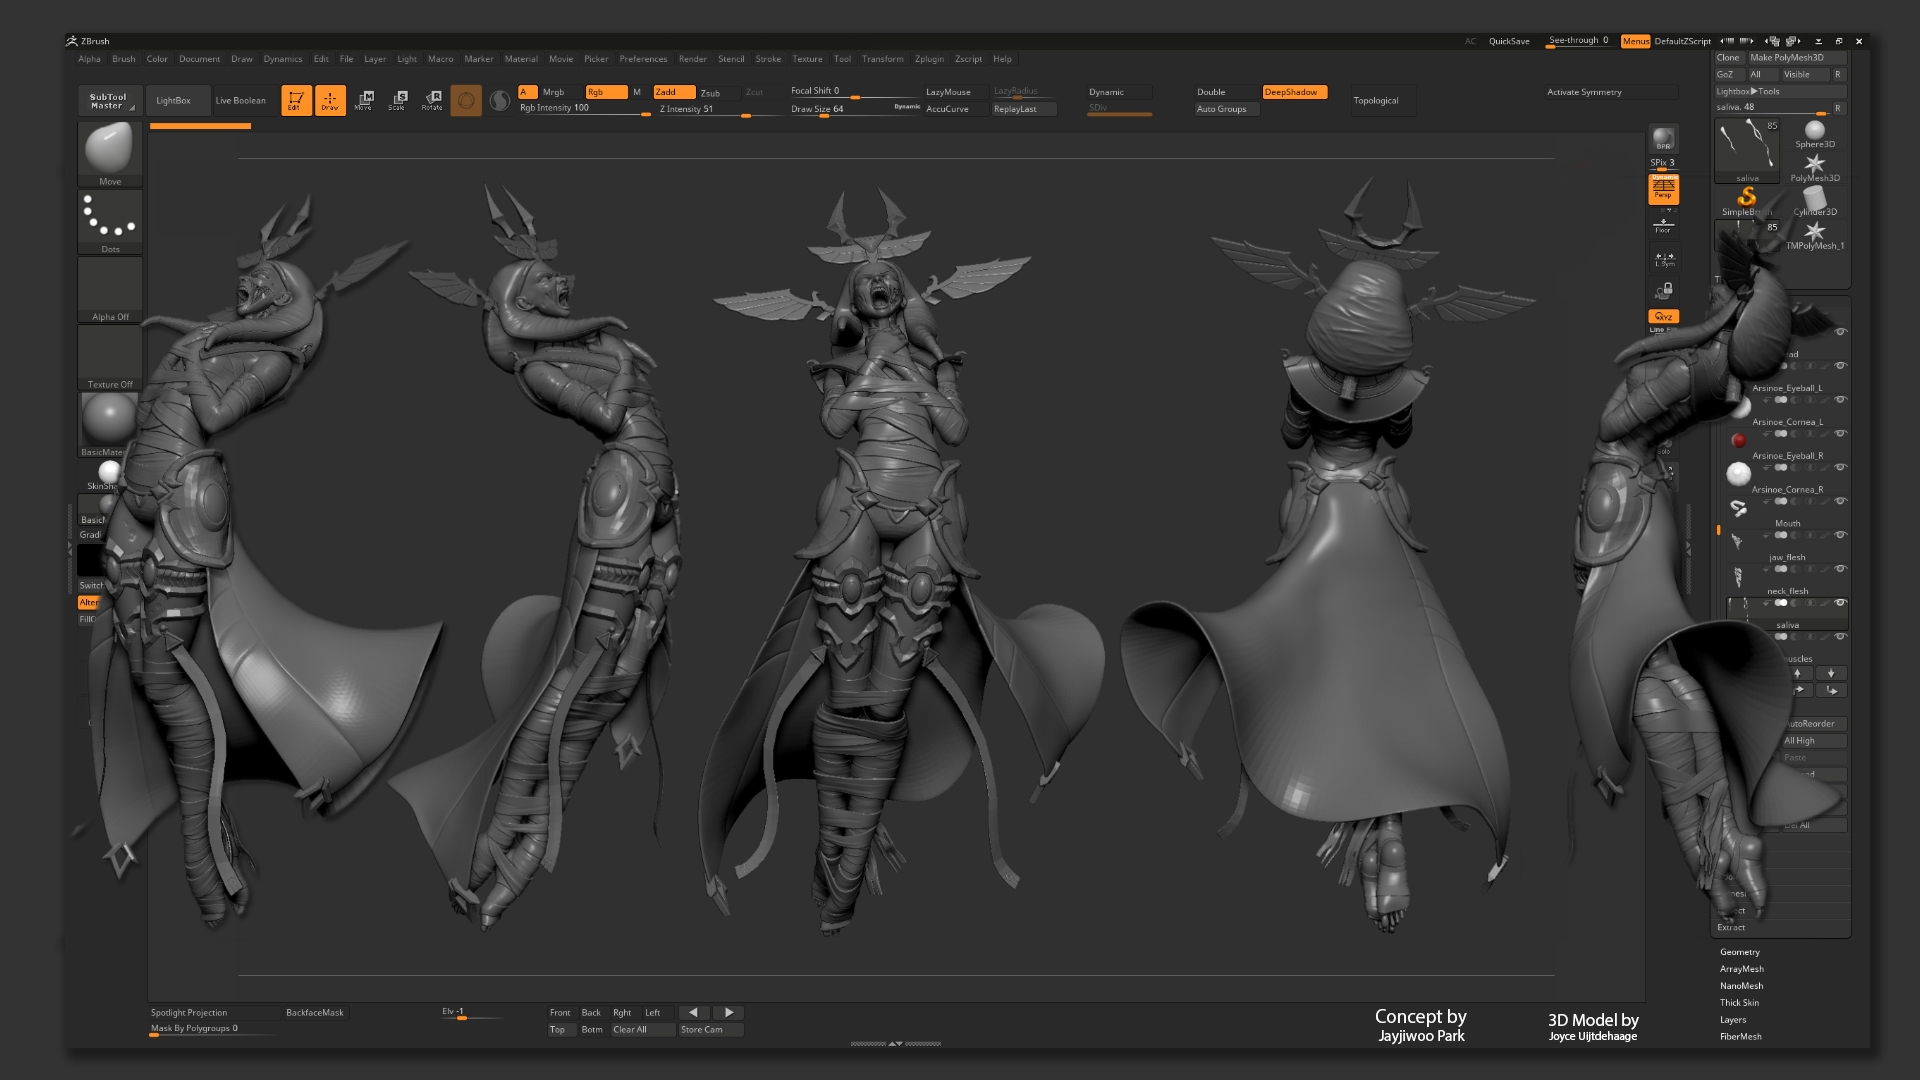
Task: Select the Draw mode icon
Action: (x=330, y=100)
